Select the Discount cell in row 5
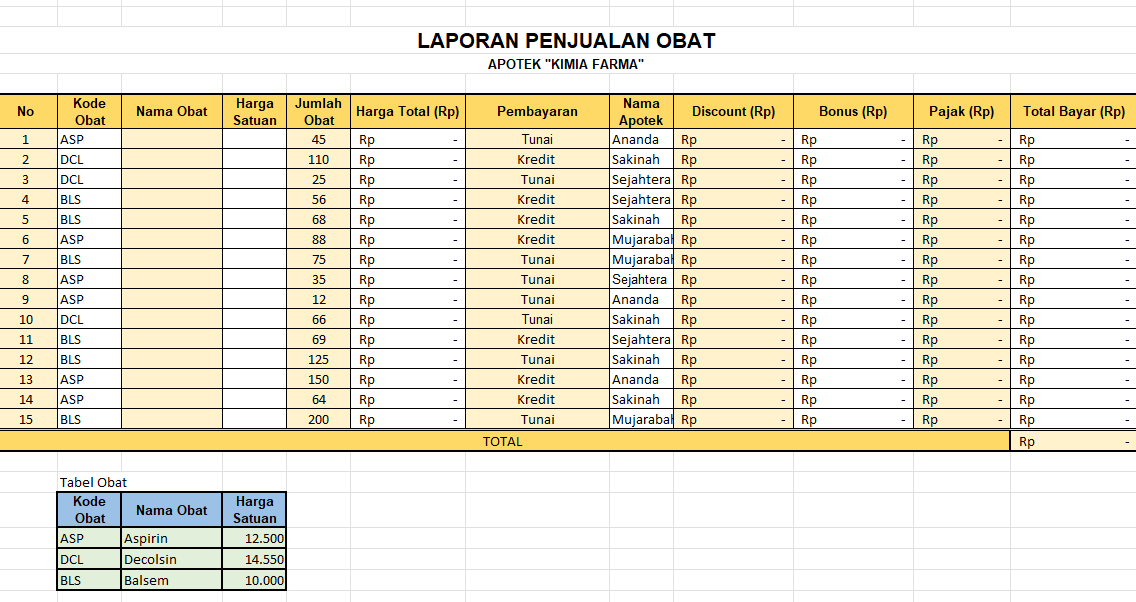1136x602 pixels. 733,220
